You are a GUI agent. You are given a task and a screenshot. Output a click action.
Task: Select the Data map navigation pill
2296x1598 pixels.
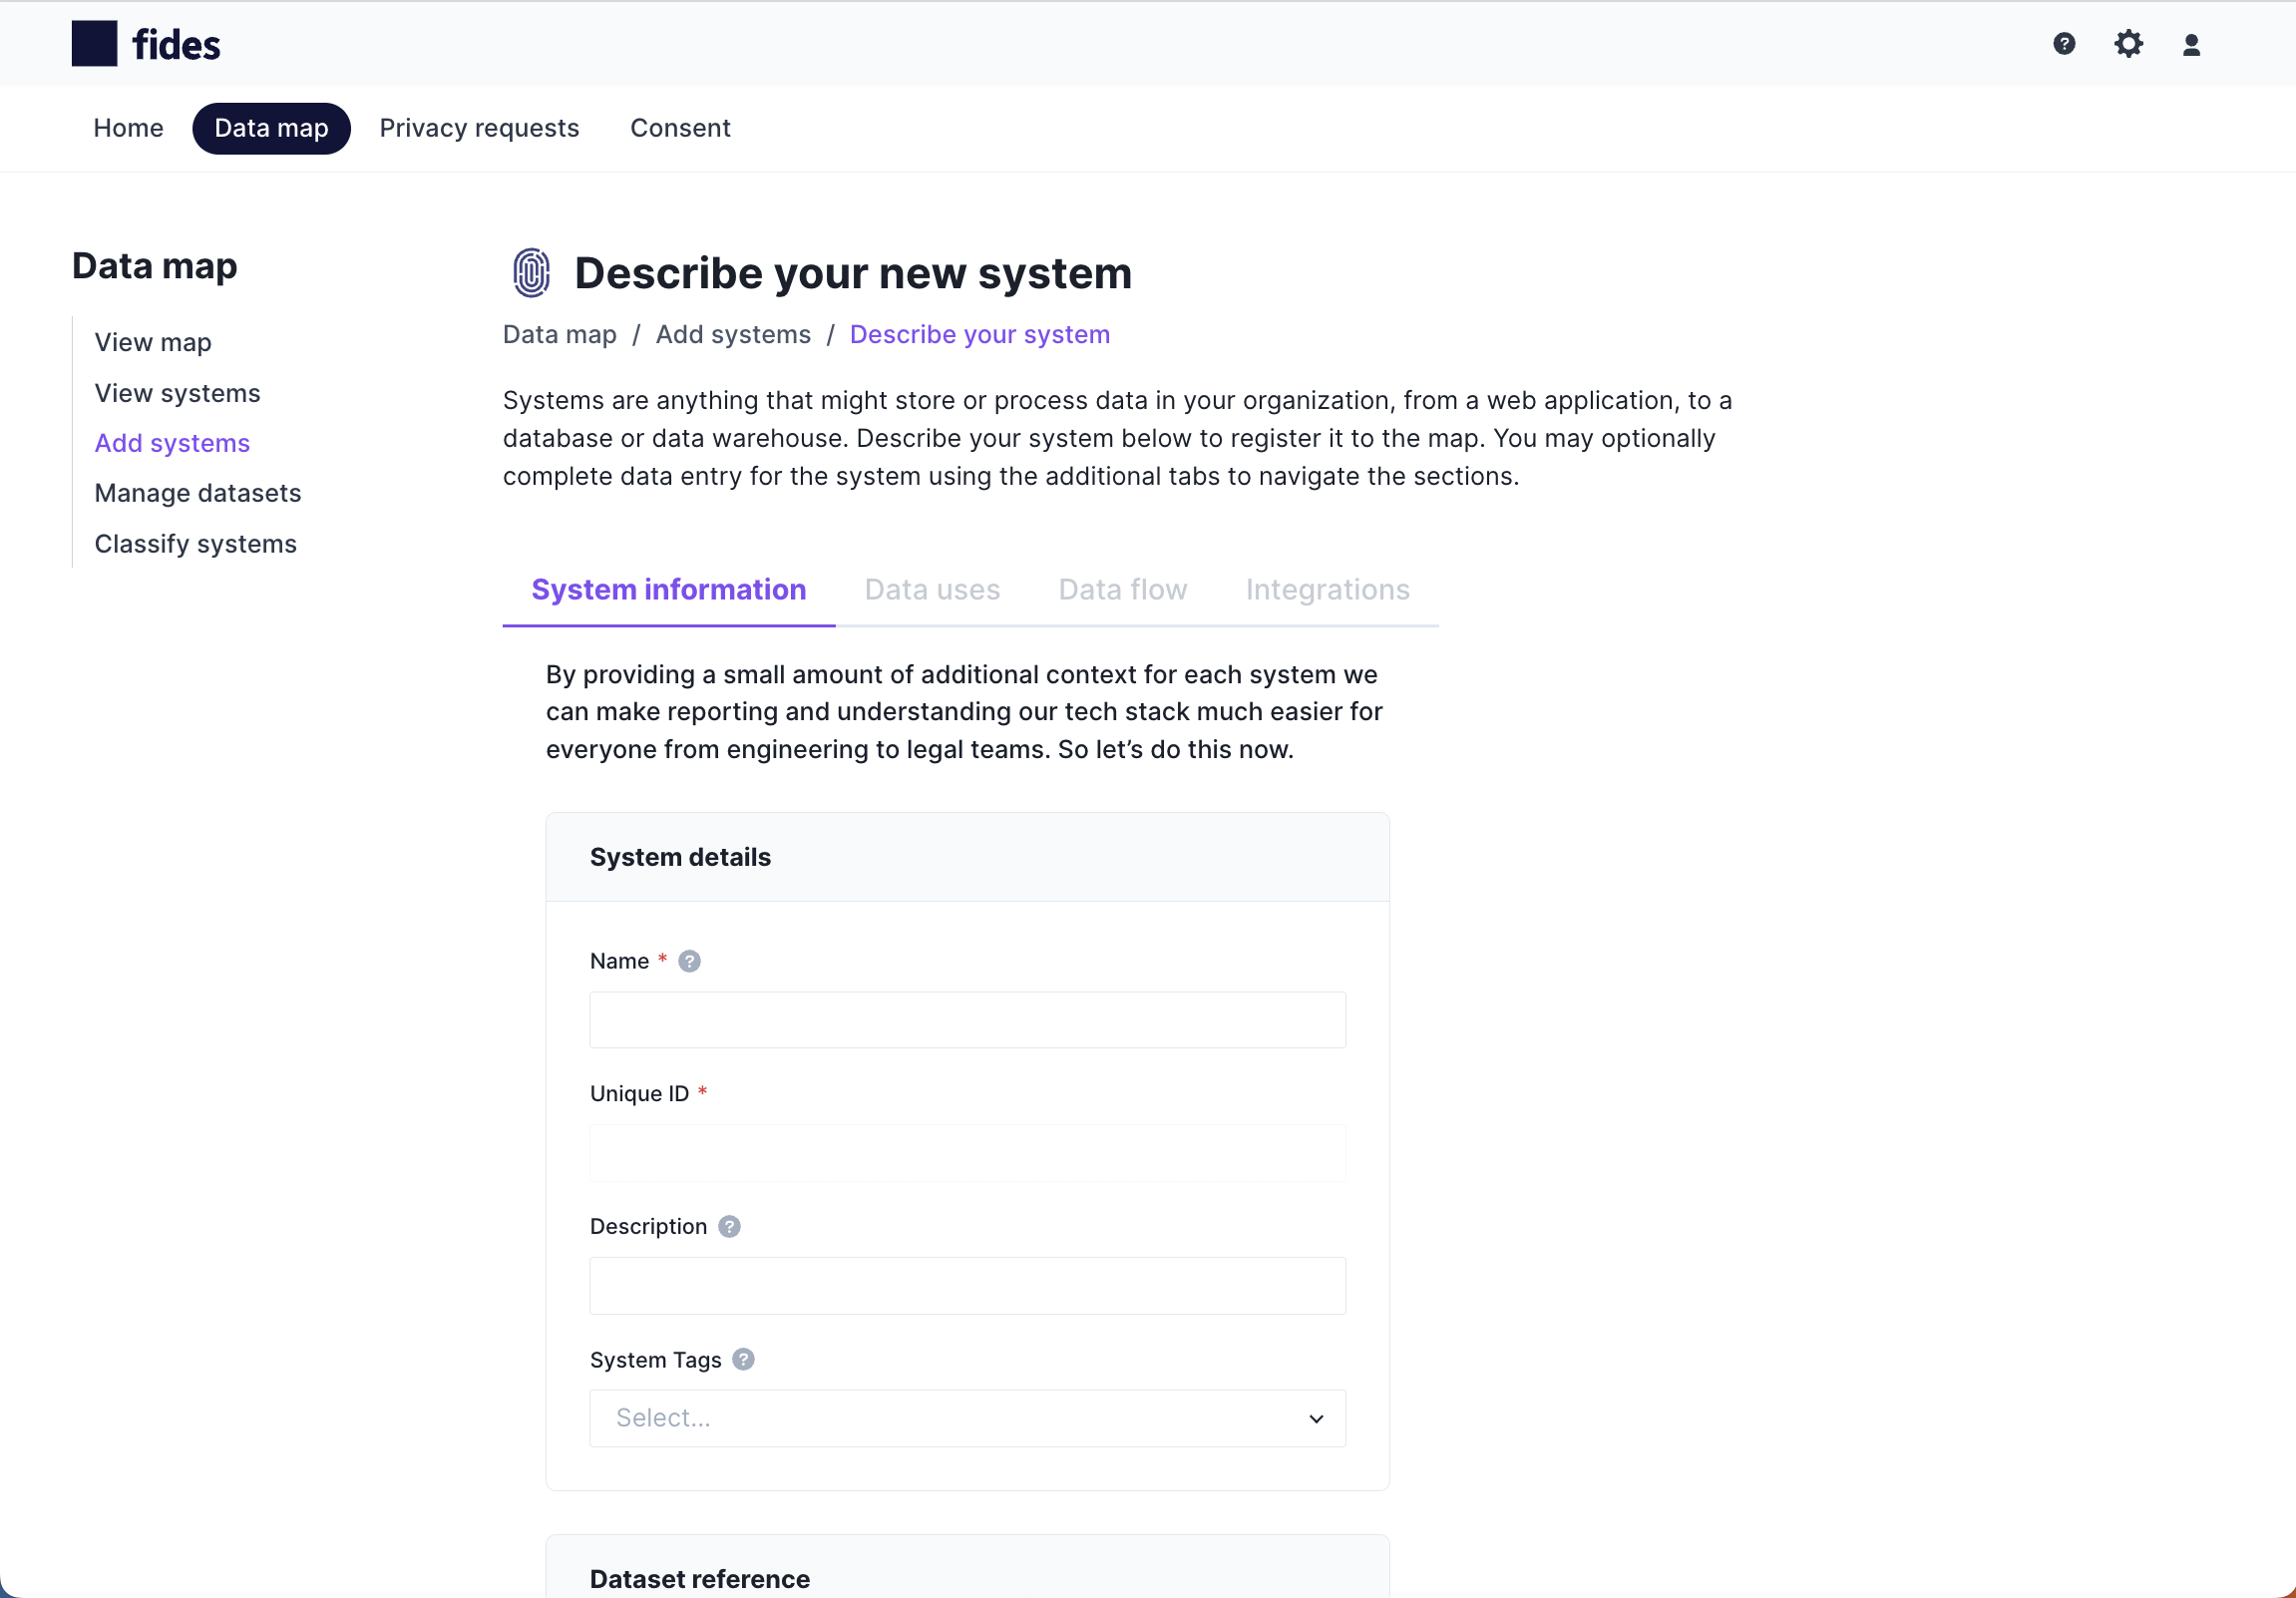pyautogui.click(x=271, y=128)
